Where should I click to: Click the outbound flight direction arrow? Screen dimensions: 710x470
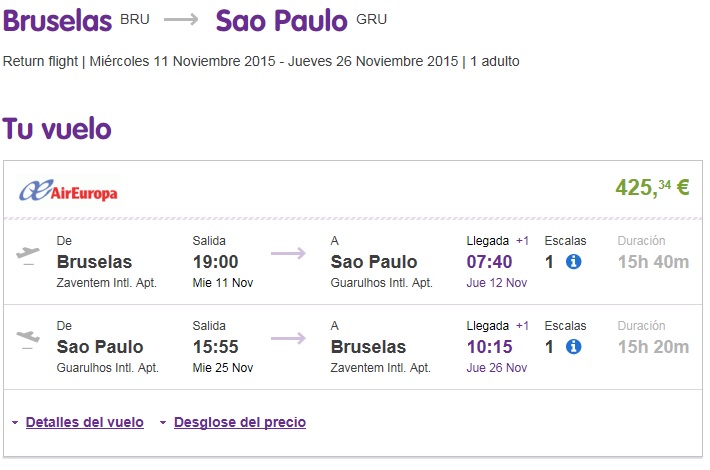point(288,253)
